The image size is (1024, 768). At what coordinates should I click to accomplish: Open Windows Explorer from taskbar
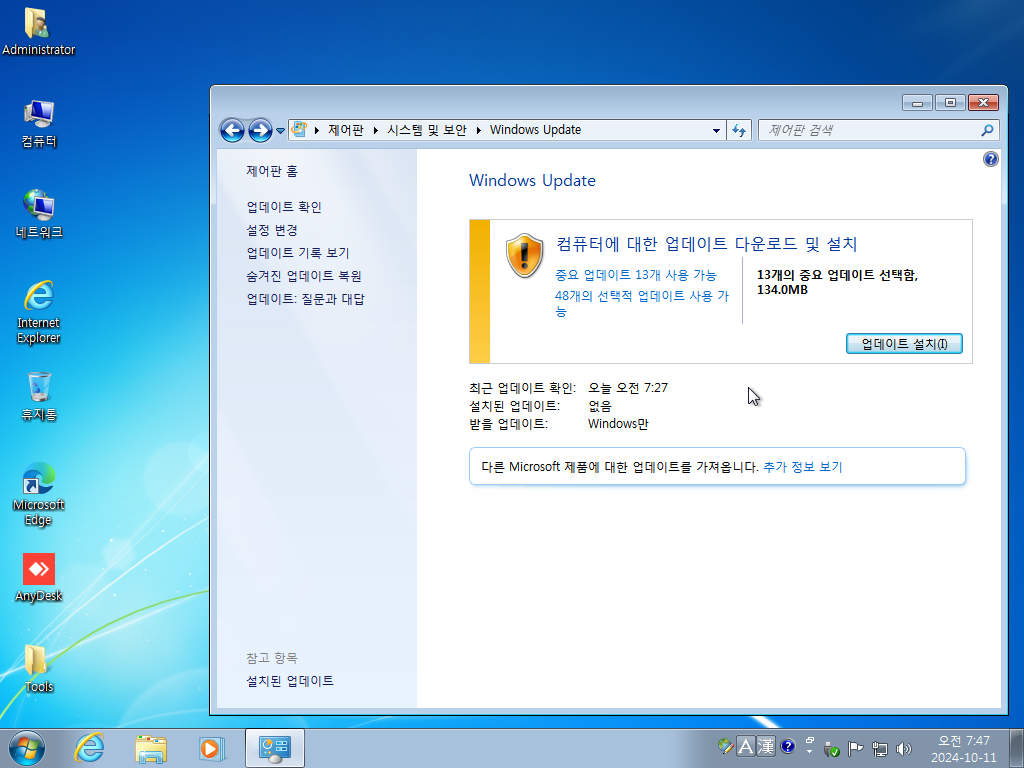pos(151,748)
